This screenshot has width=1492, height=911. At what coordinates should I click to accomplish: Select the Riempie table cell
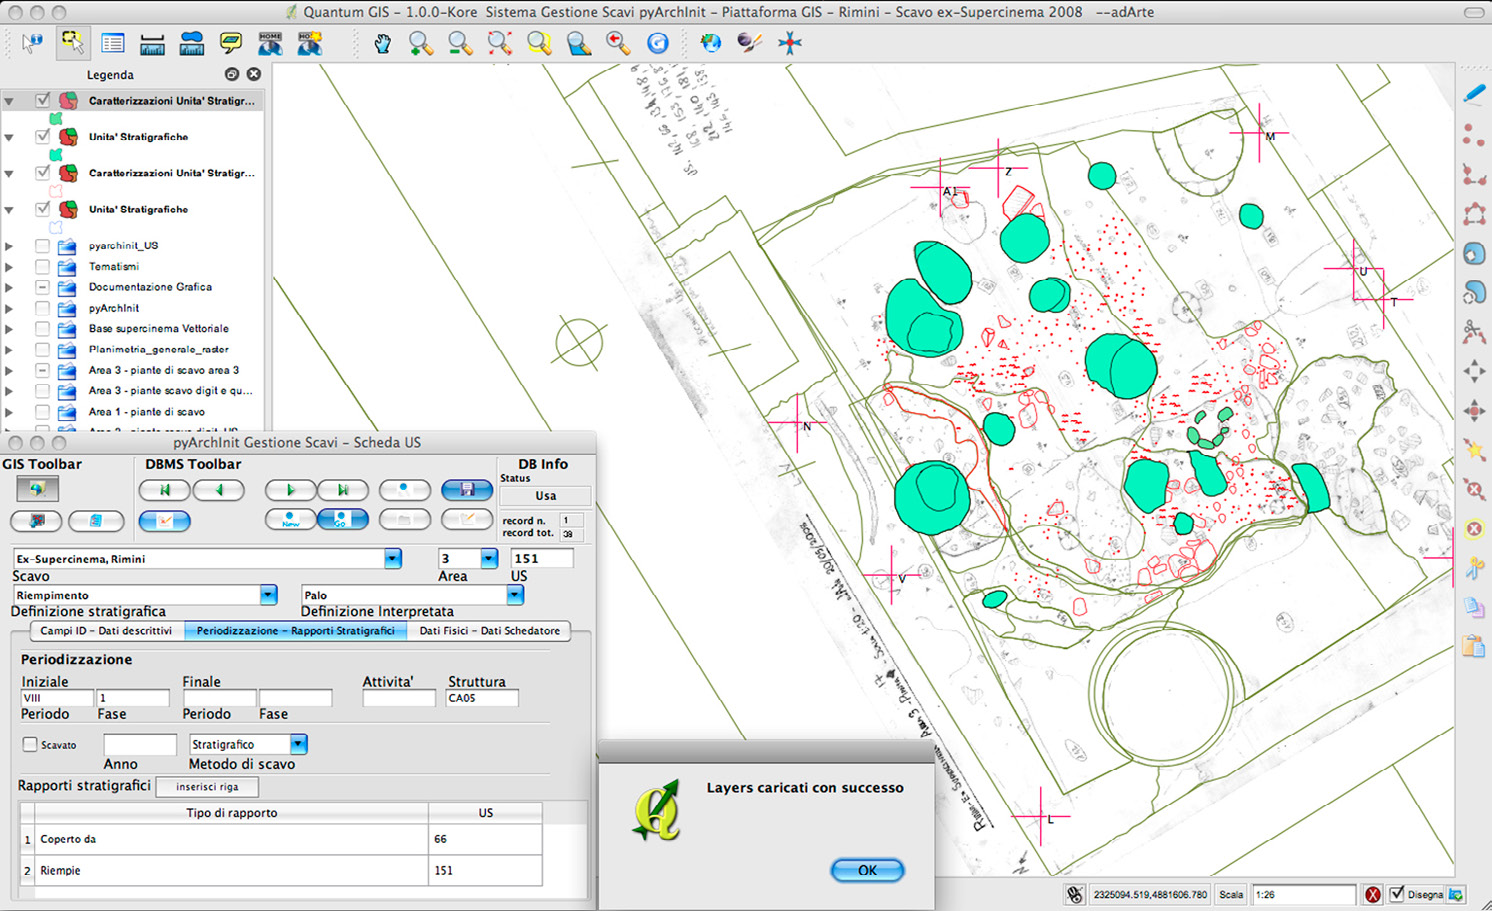pyautogui.click(x=232, y=870)
